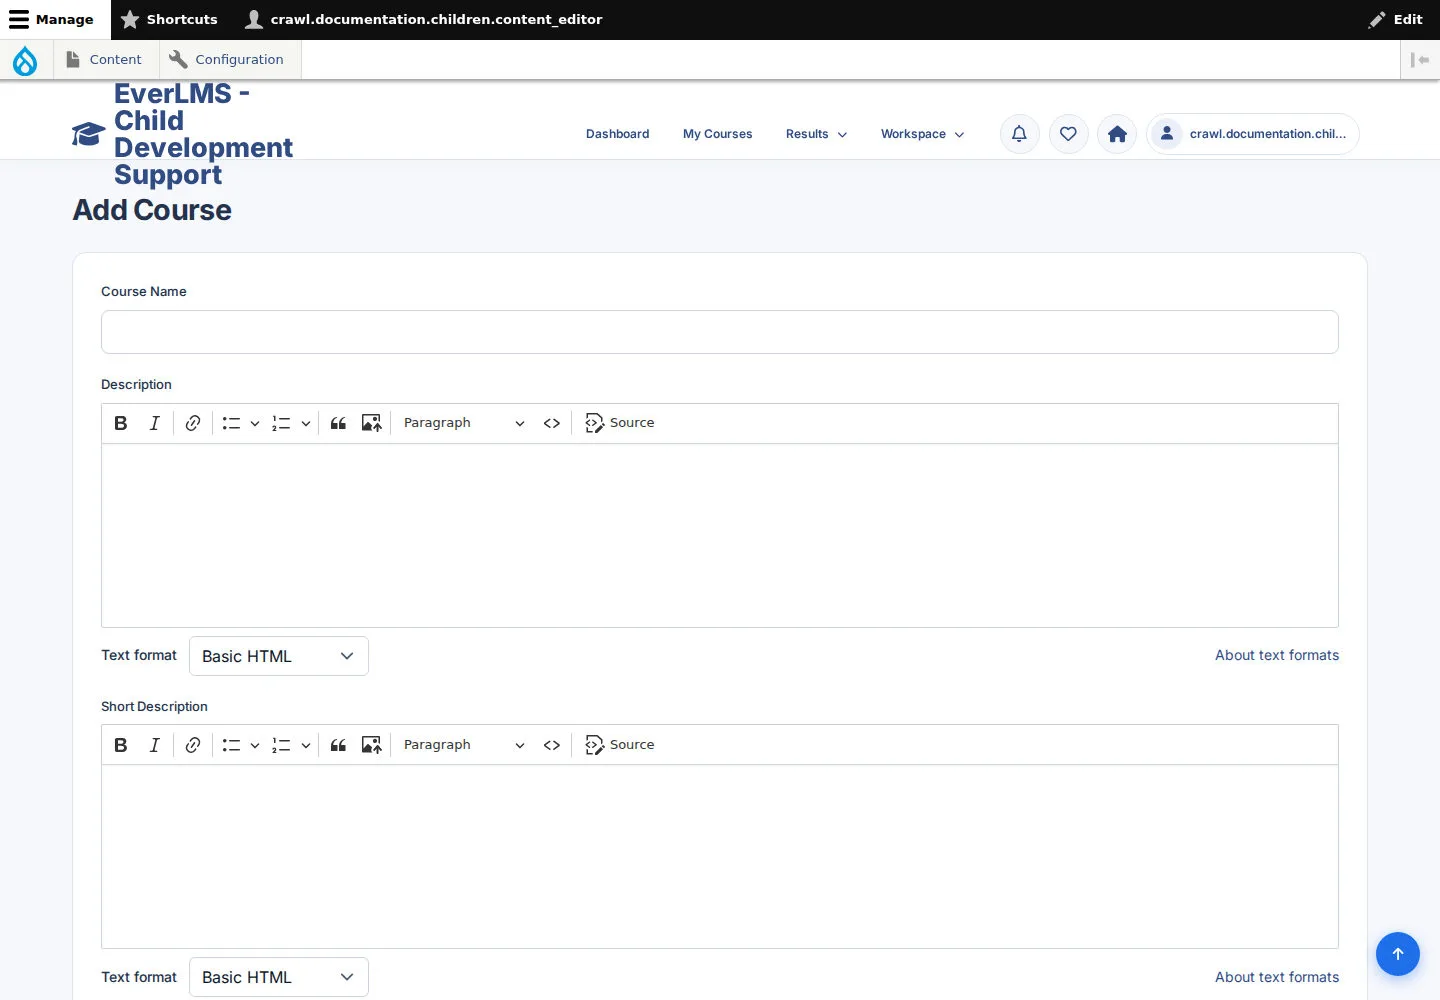Image resolution: width=1440 pixels, height=1000 pixels.
Task: Insert numbered list in the Description editor
Action: (x=281, y=423)
